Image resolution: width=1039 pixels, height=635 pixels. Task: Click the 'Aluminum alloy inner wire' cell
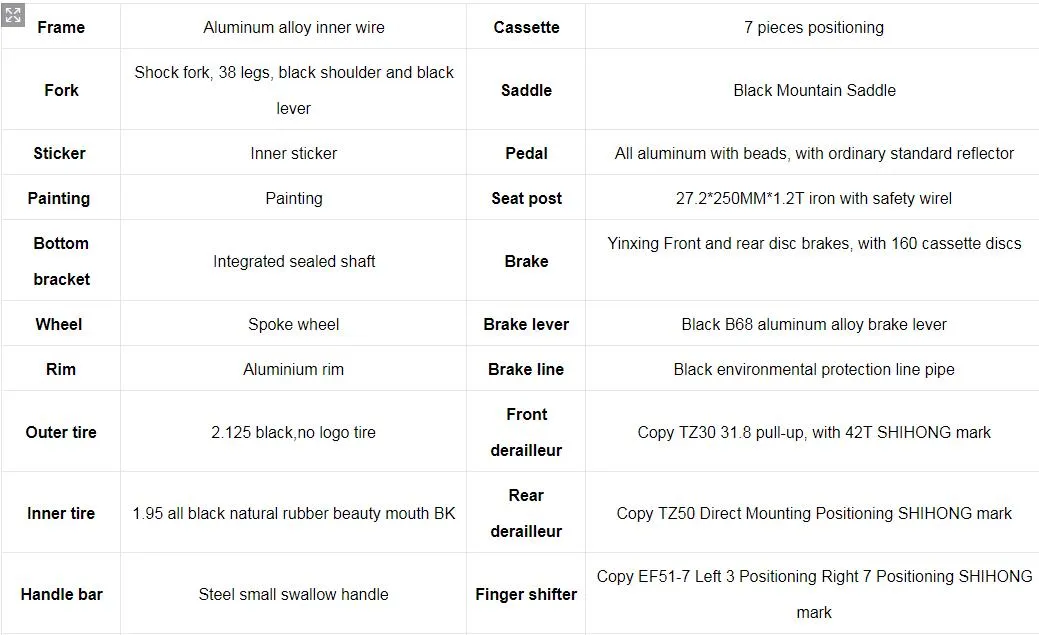click(293, 27)
